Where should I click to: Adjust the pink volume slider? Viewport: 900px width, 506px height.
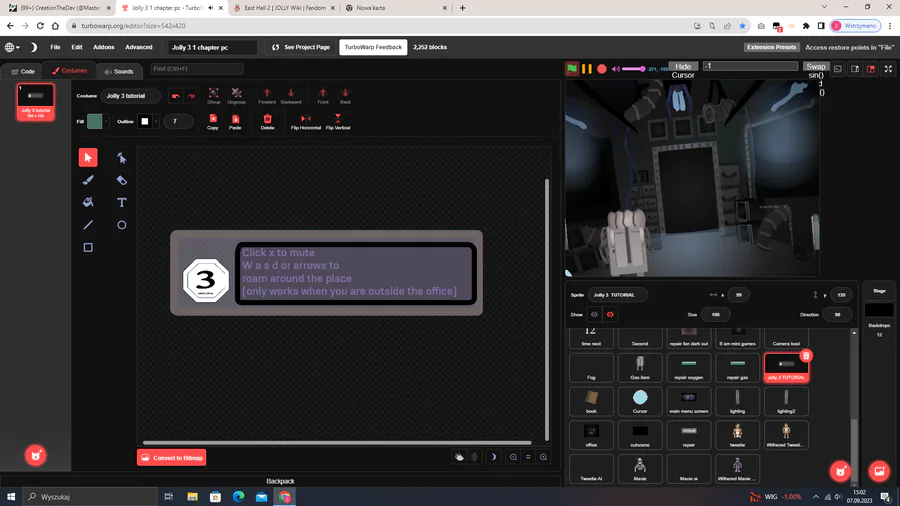point(634,69)
